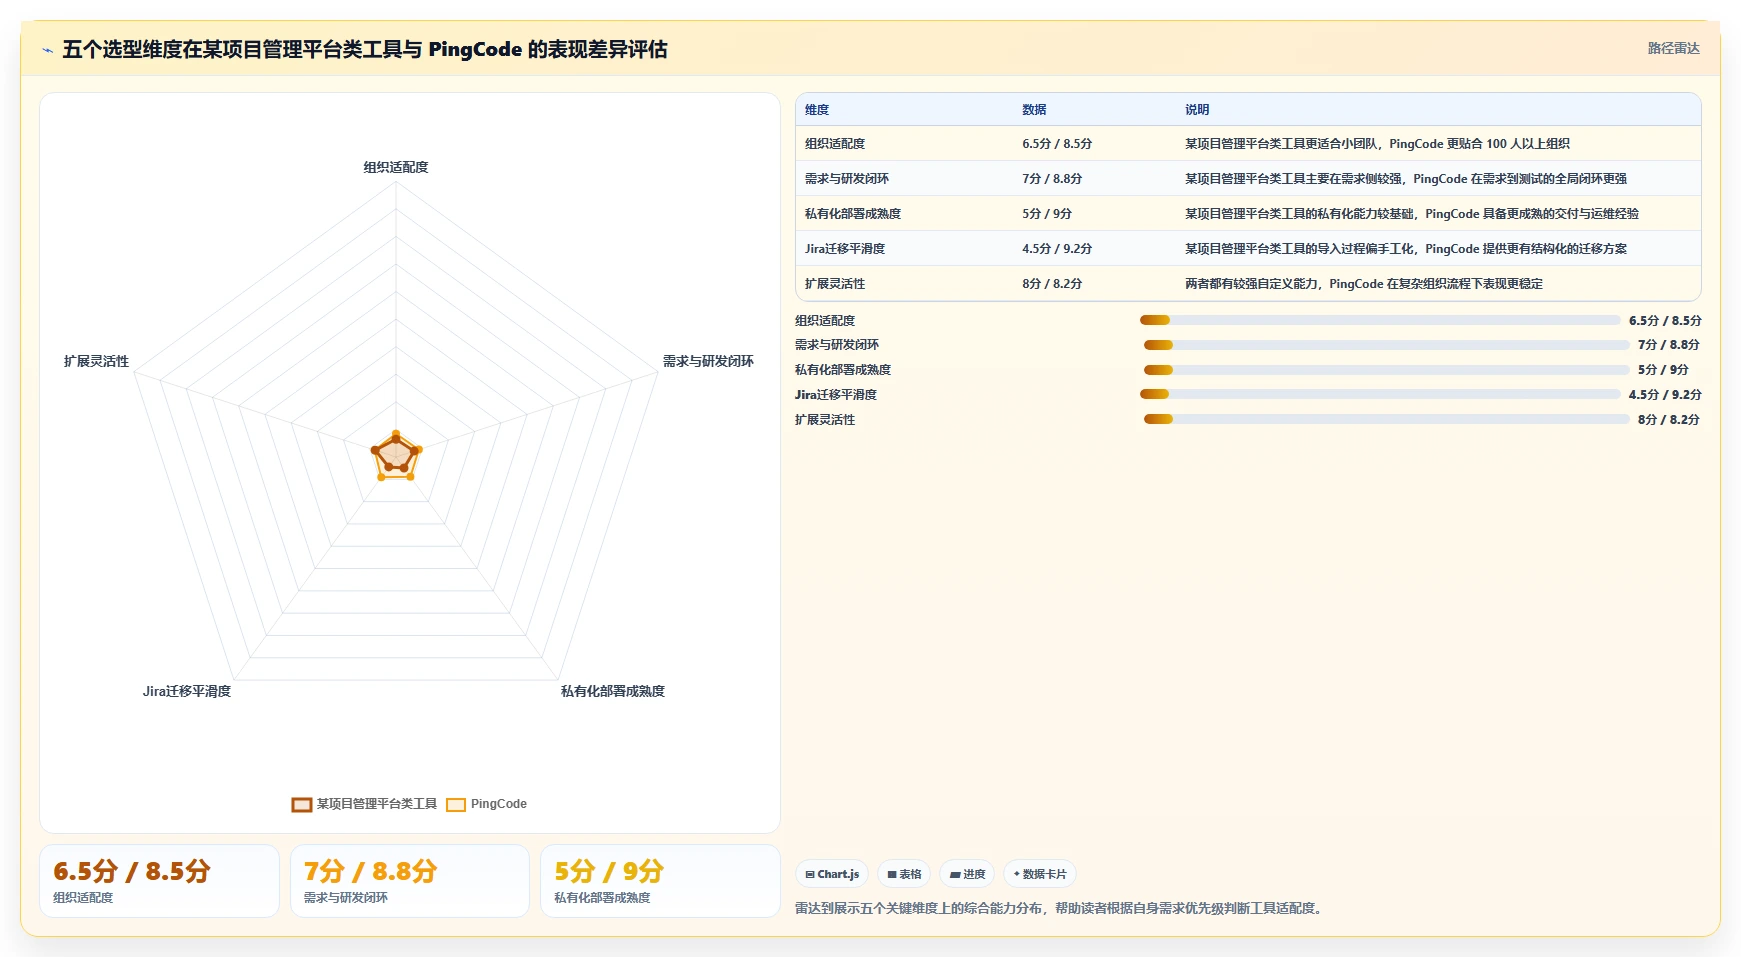Screen dimensions: 1741x957
Task: Click the 进度 chip
Action: [967, 874]
